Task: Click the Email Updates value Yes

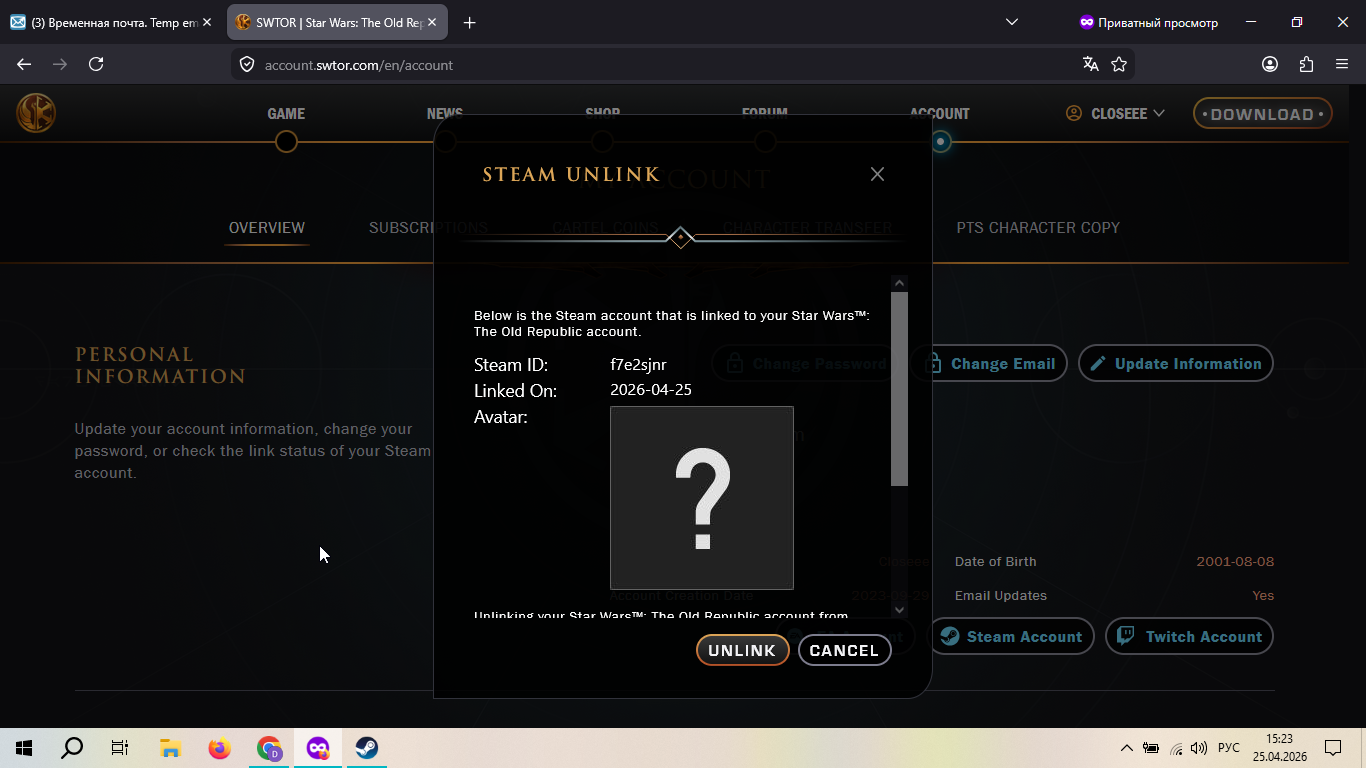Action: (x=1263, y=595)
